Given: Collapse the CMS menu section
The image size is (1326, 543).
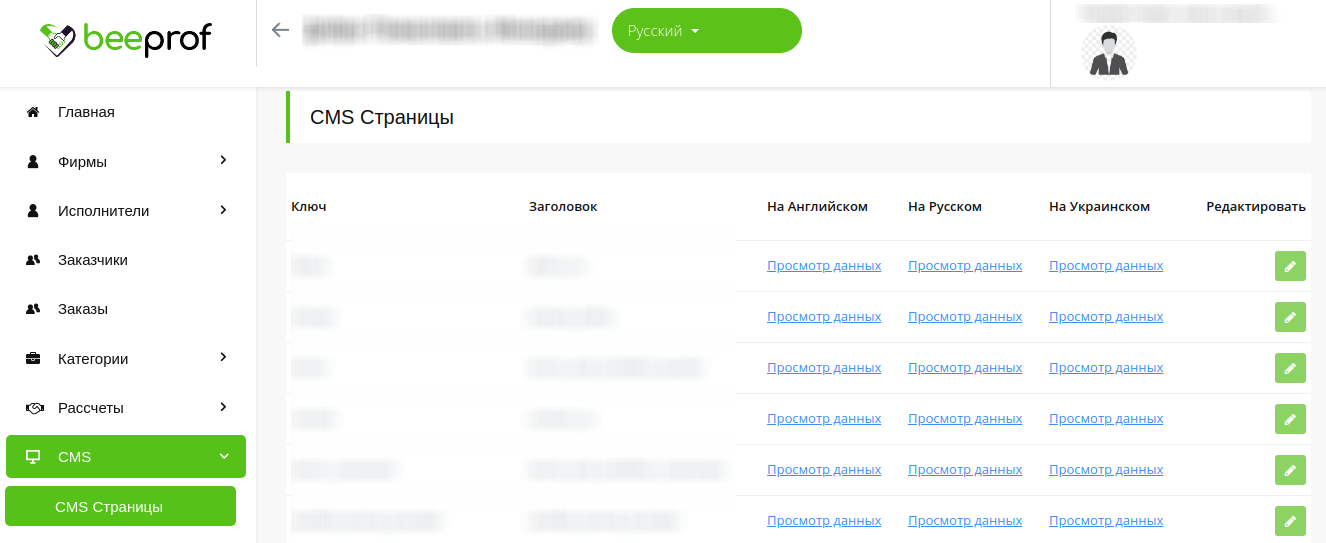Looking at the screenshot, I should click(x=223, y=457).
